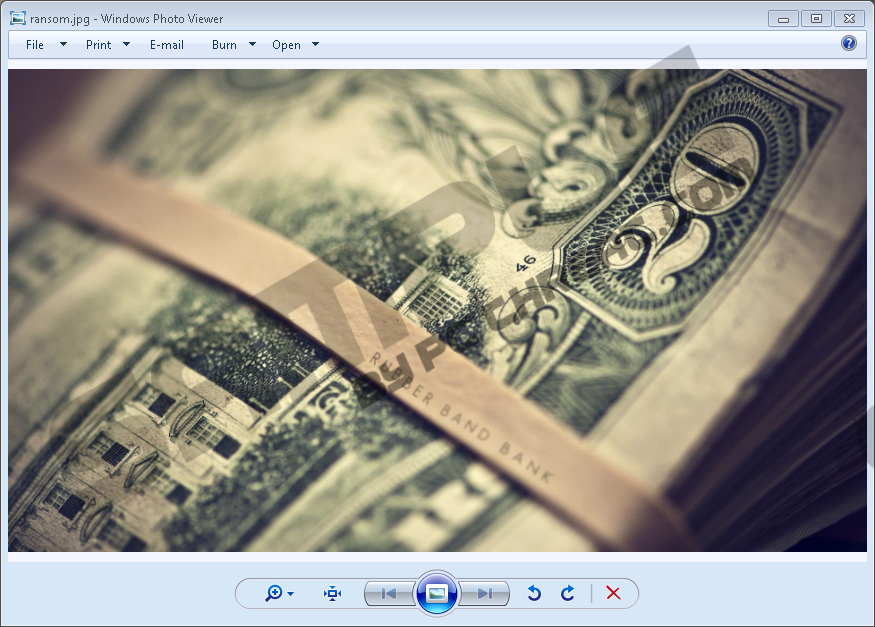Expand the Print dropdown arrow
This screenshot has height=627, width=875.
coord(126,44)
